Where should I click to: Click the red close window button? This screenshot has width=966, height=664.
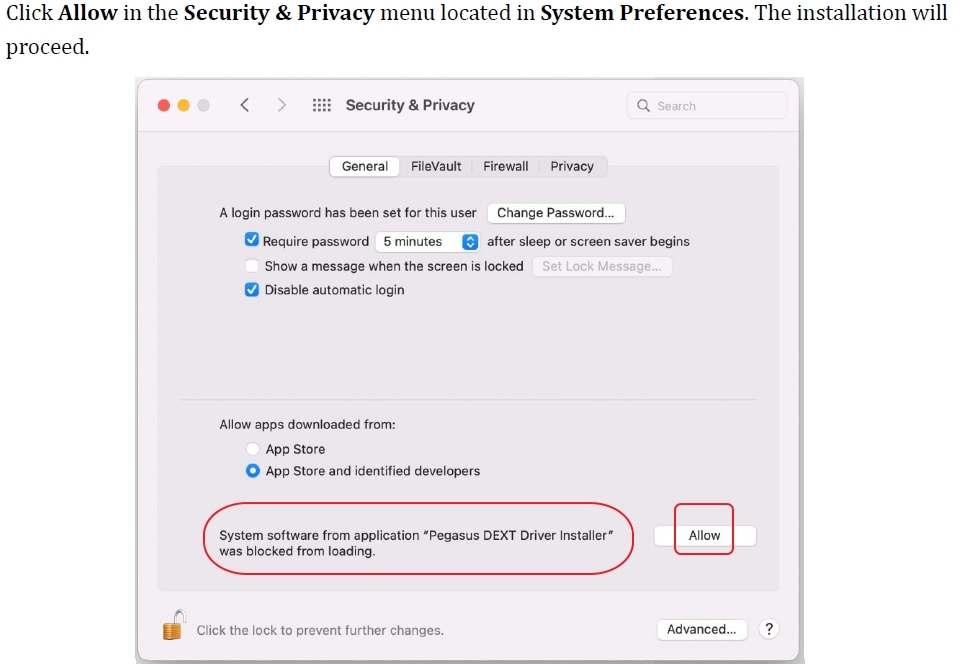point(164,105)
